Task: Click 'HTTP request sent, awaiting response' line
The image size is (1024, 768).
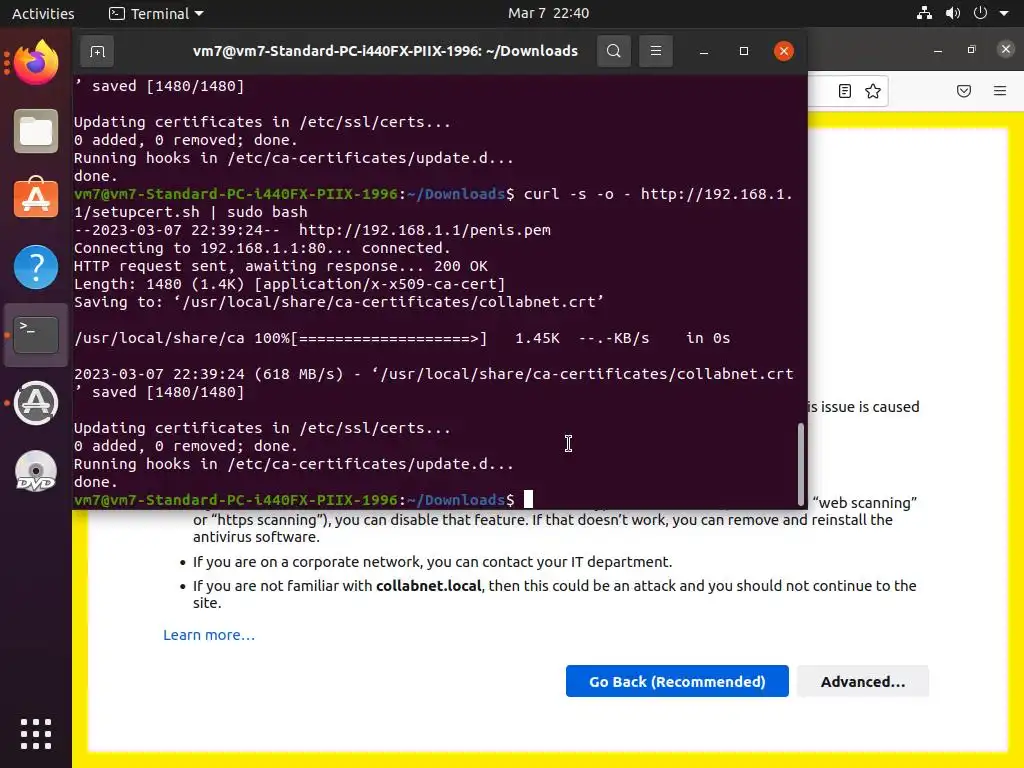Action: (x=281, y=266)
